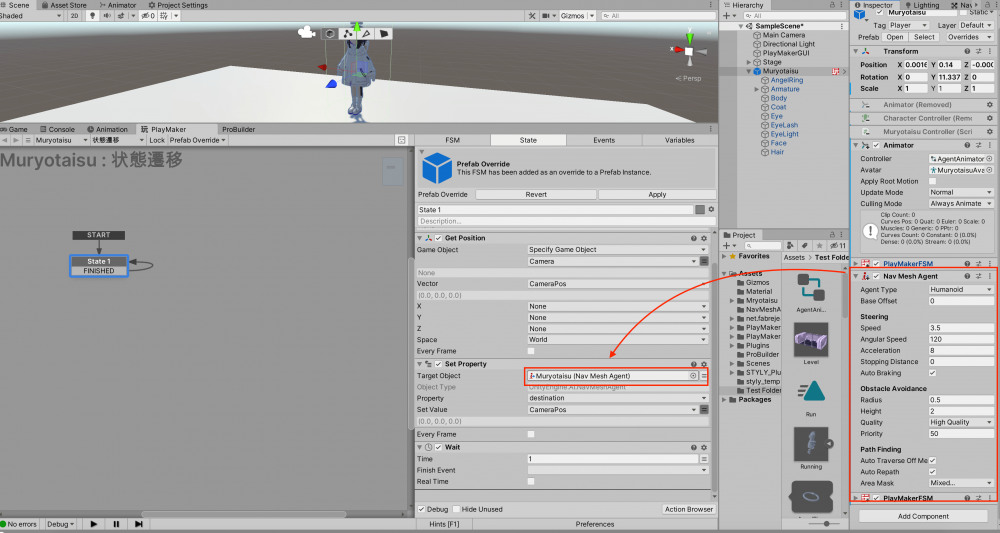
Task: Click Add Component in the Inspector
Action: click(x=923, y=516)
